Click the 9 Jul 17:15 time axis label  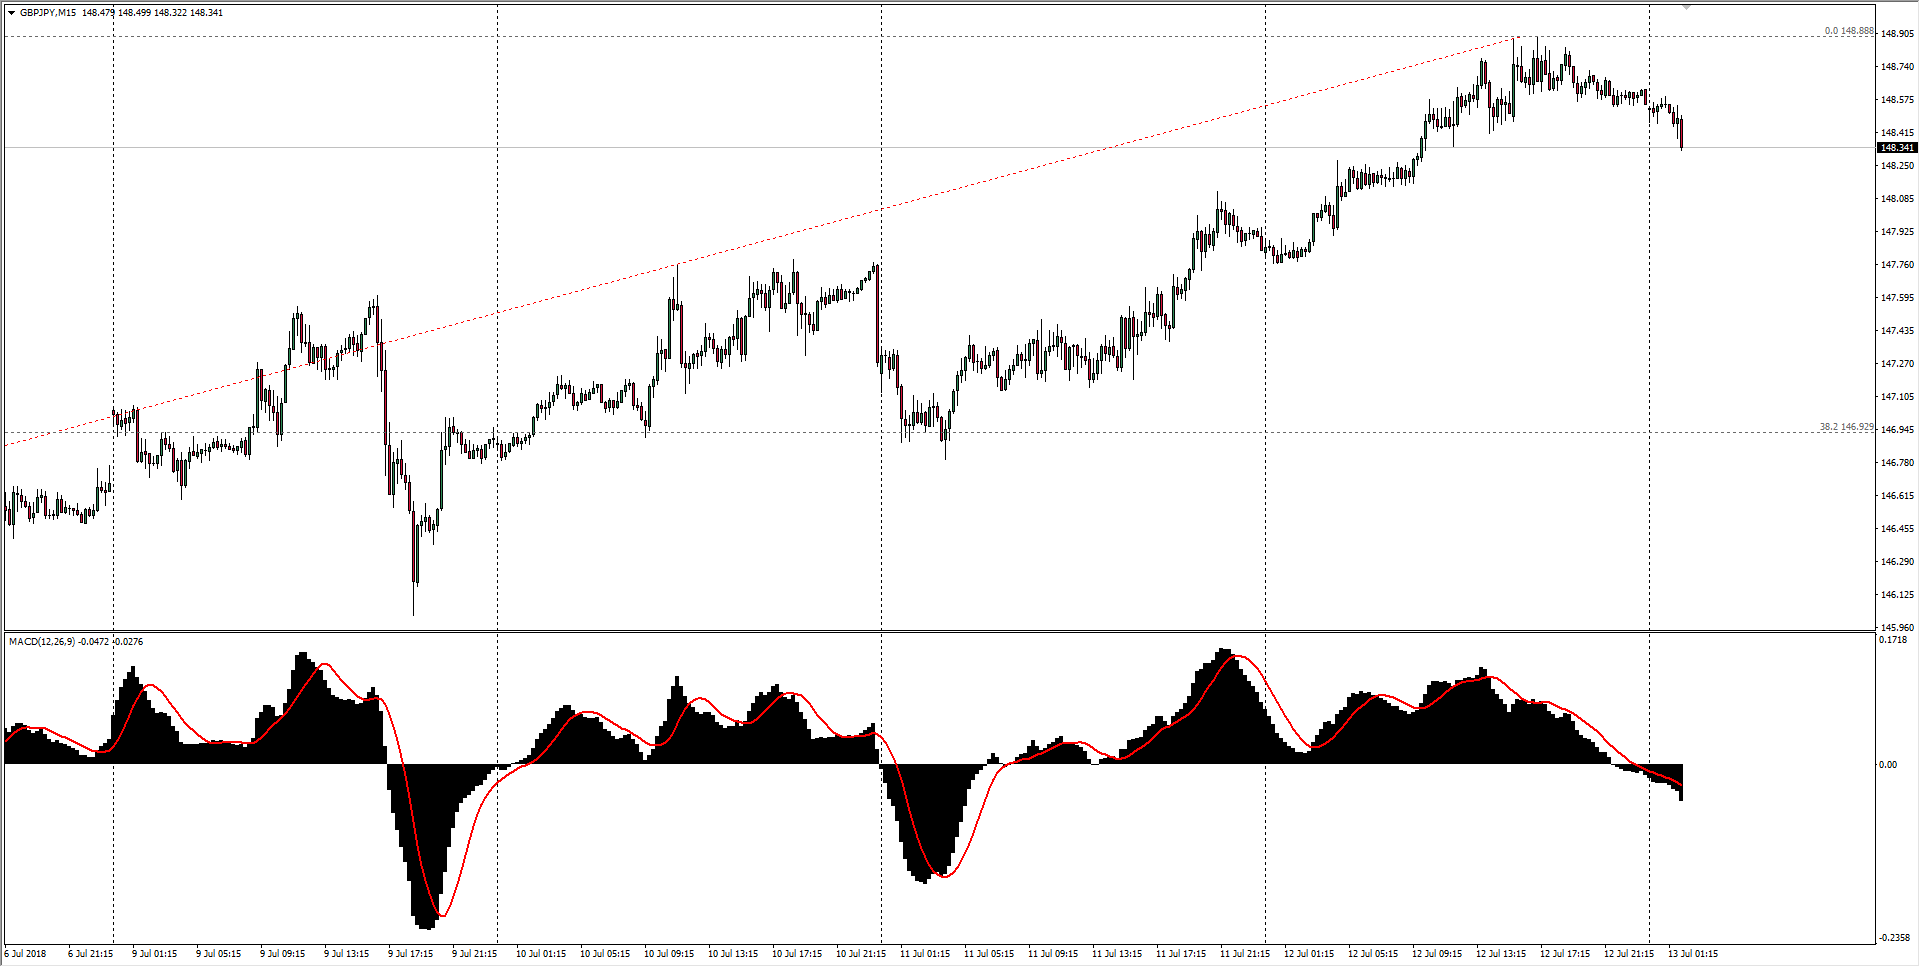tap(410, 954)
